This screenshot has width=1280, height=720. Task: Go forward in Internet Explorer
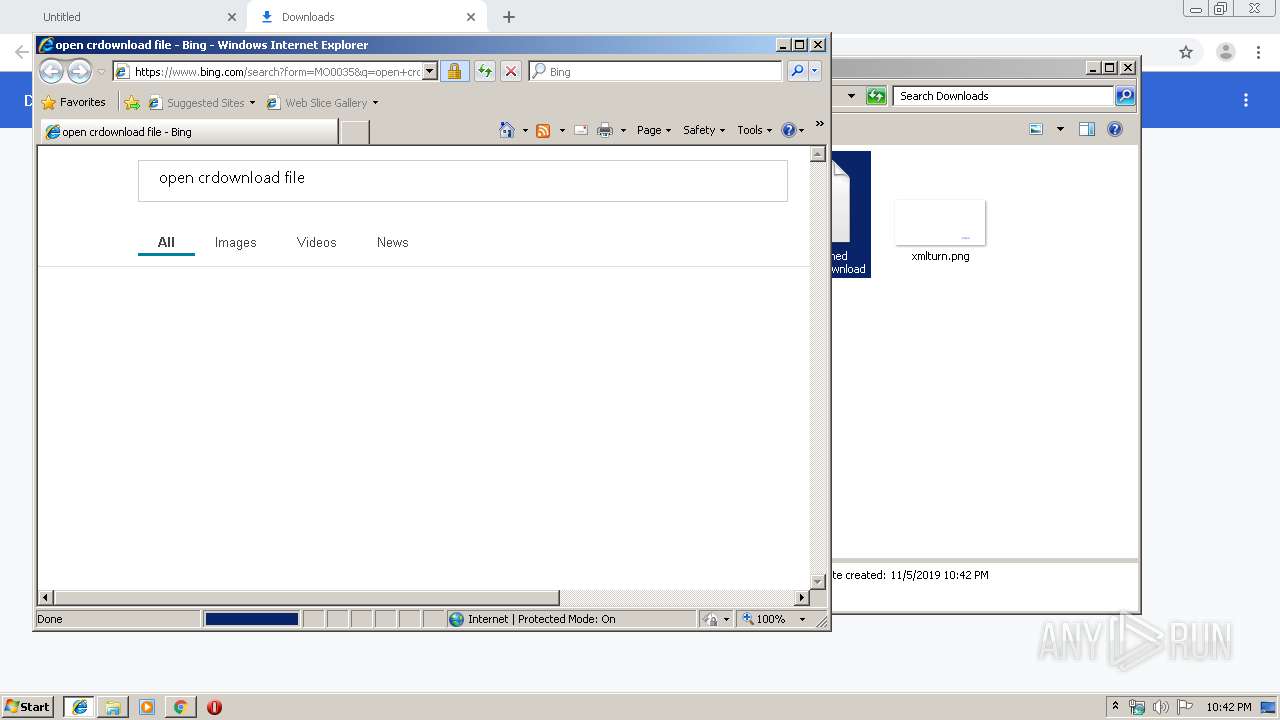[x=79, y=71]
